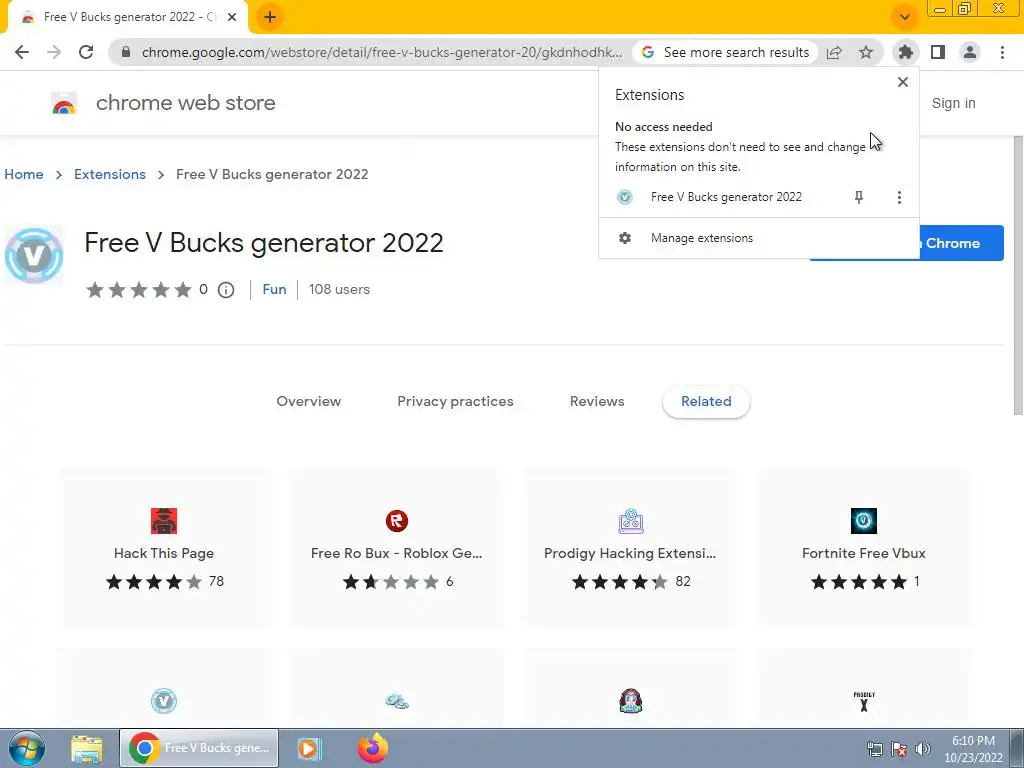Click the forward navigation arrow
Screen dimensions: 1024x768
coord(54,52)
